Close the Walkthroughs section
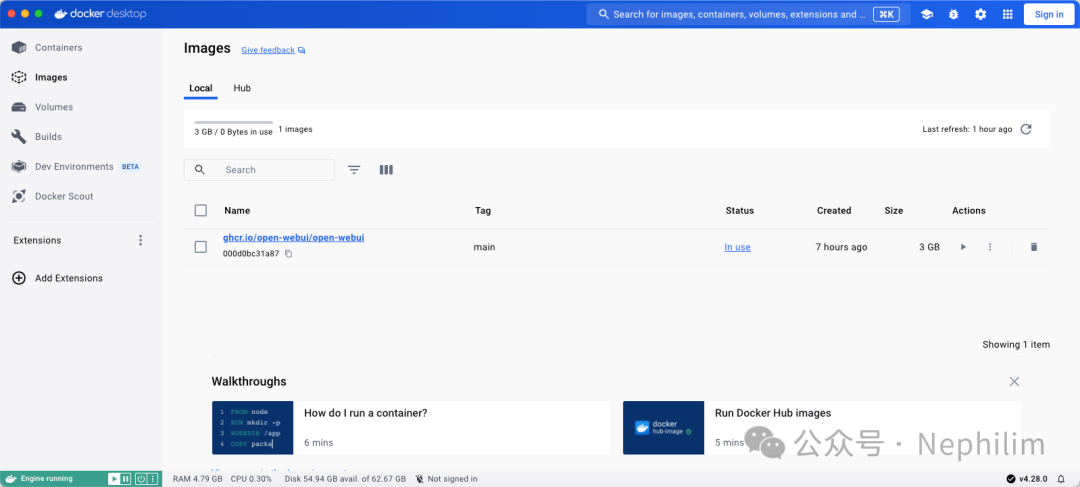The image size is (1080, 487). click(x=1014, y=382)
